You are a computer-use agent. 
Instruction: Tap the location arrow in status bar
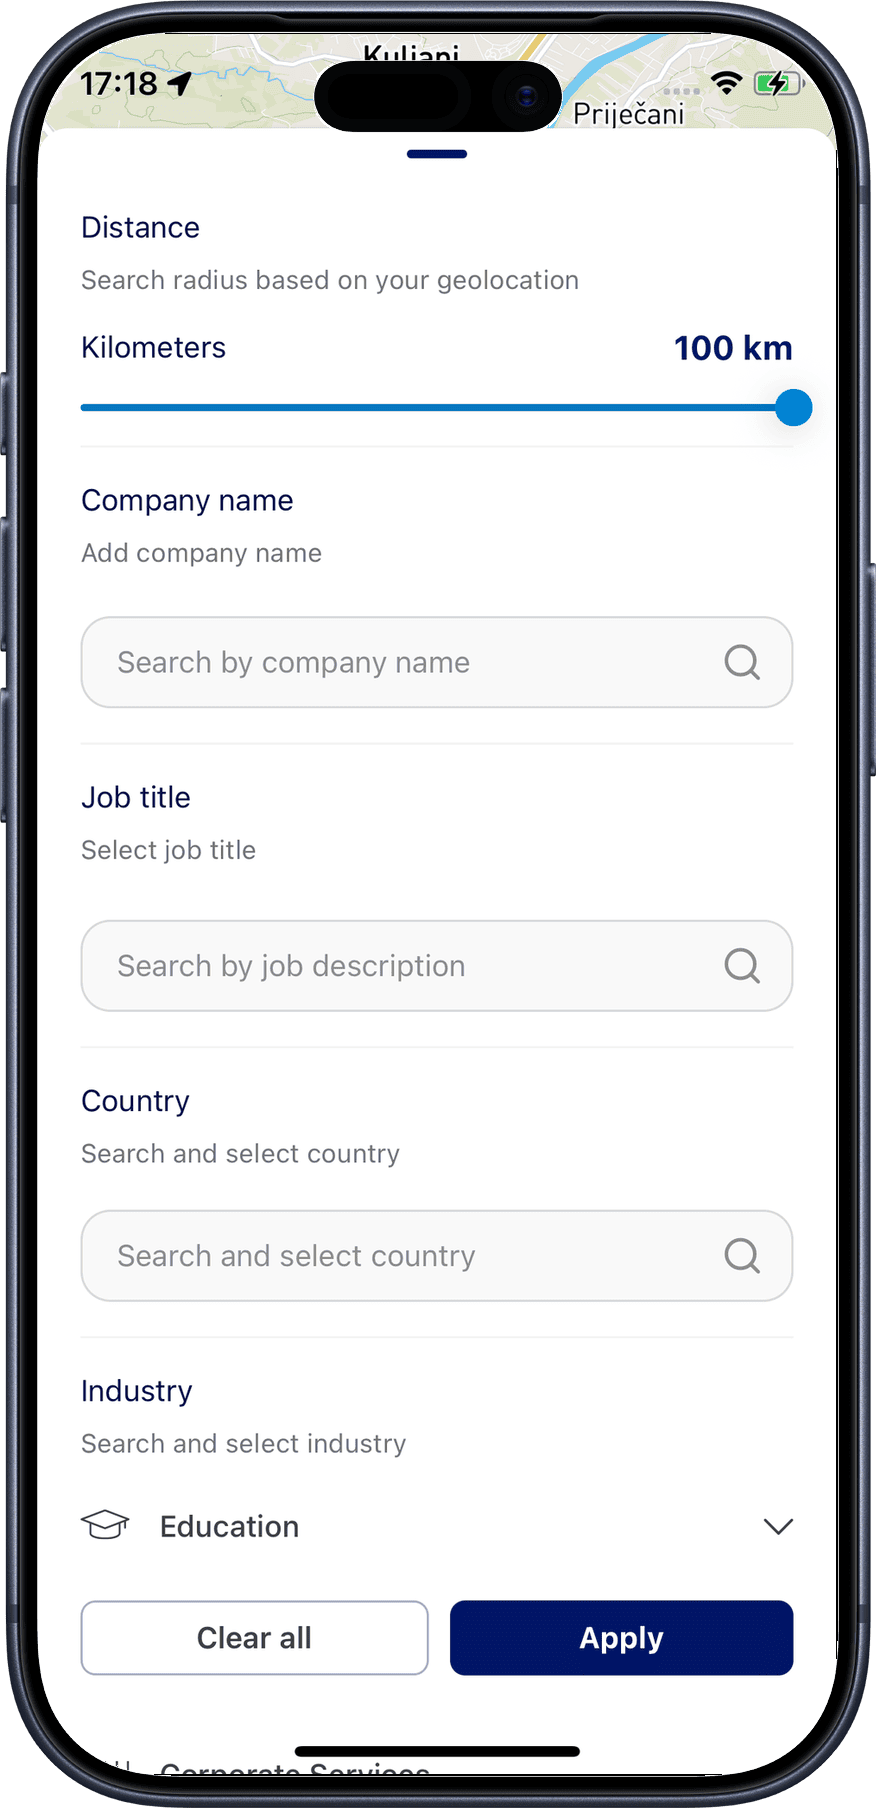point(180,84)
